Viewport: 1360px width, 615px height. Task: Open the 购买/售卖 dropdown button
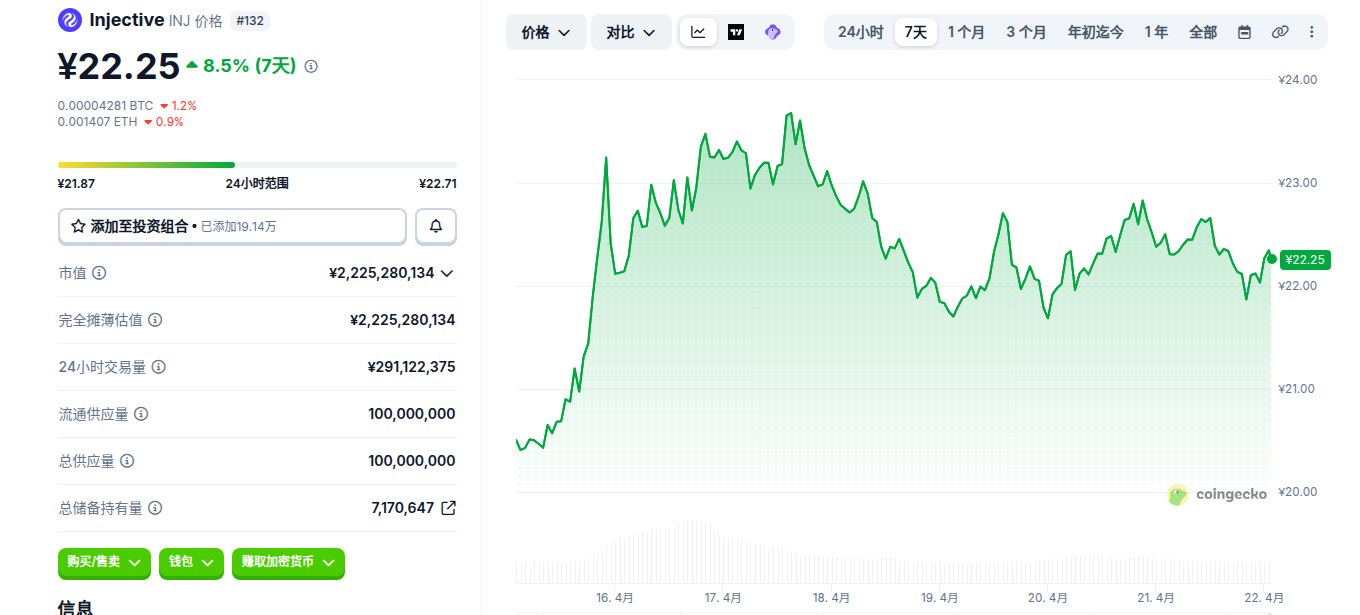(x=105, y=563)
